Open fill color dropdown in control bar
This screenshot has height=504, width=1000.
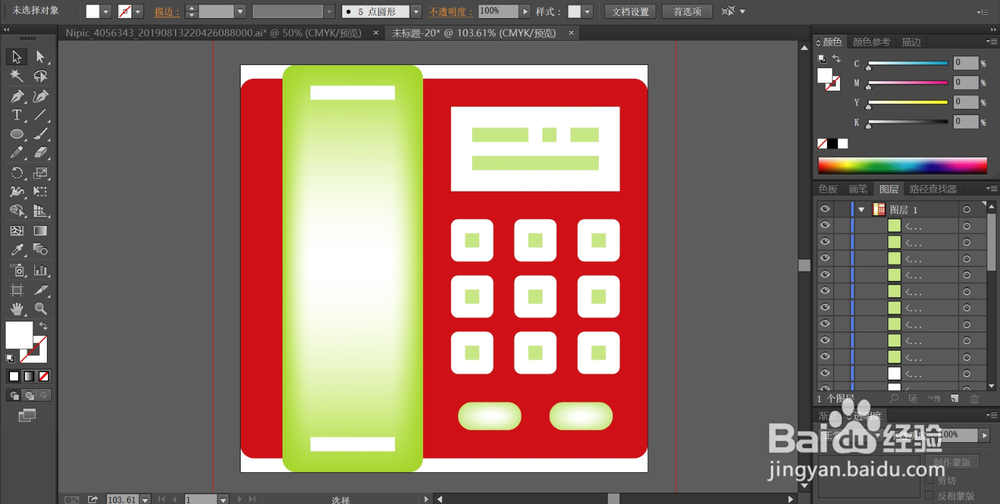click(x=106, y=11)
